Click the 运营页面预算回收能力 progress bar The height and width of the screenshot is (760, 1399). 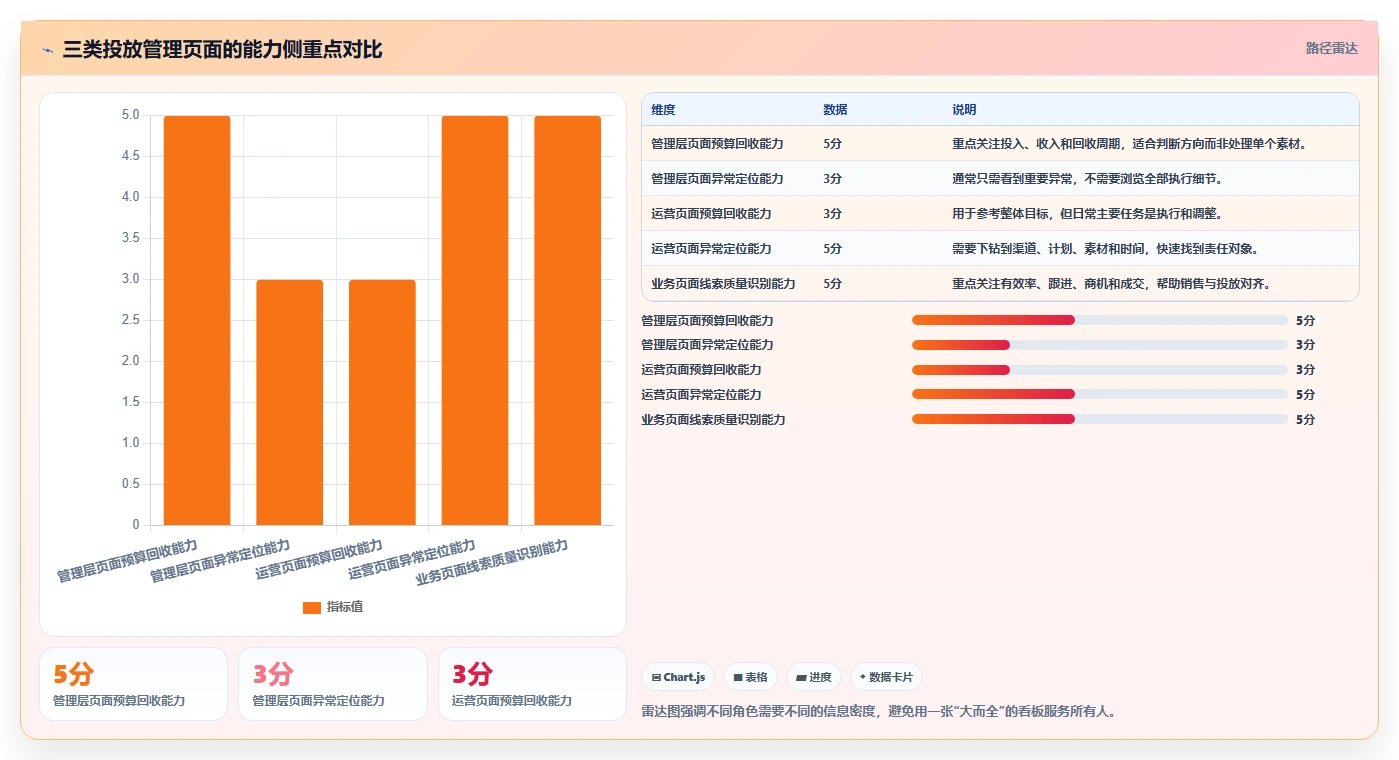tap(1099, 370)
